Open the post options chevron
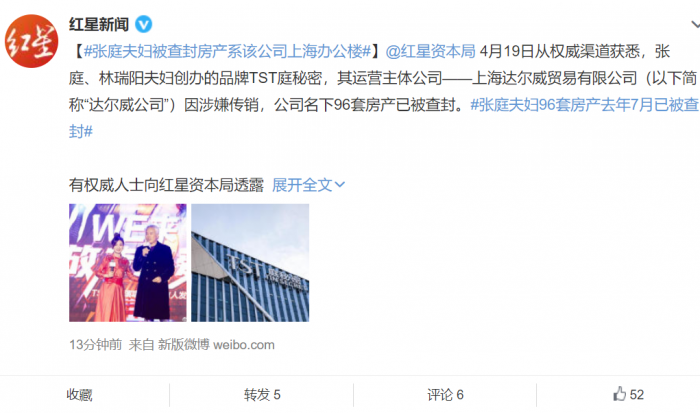 695,25
